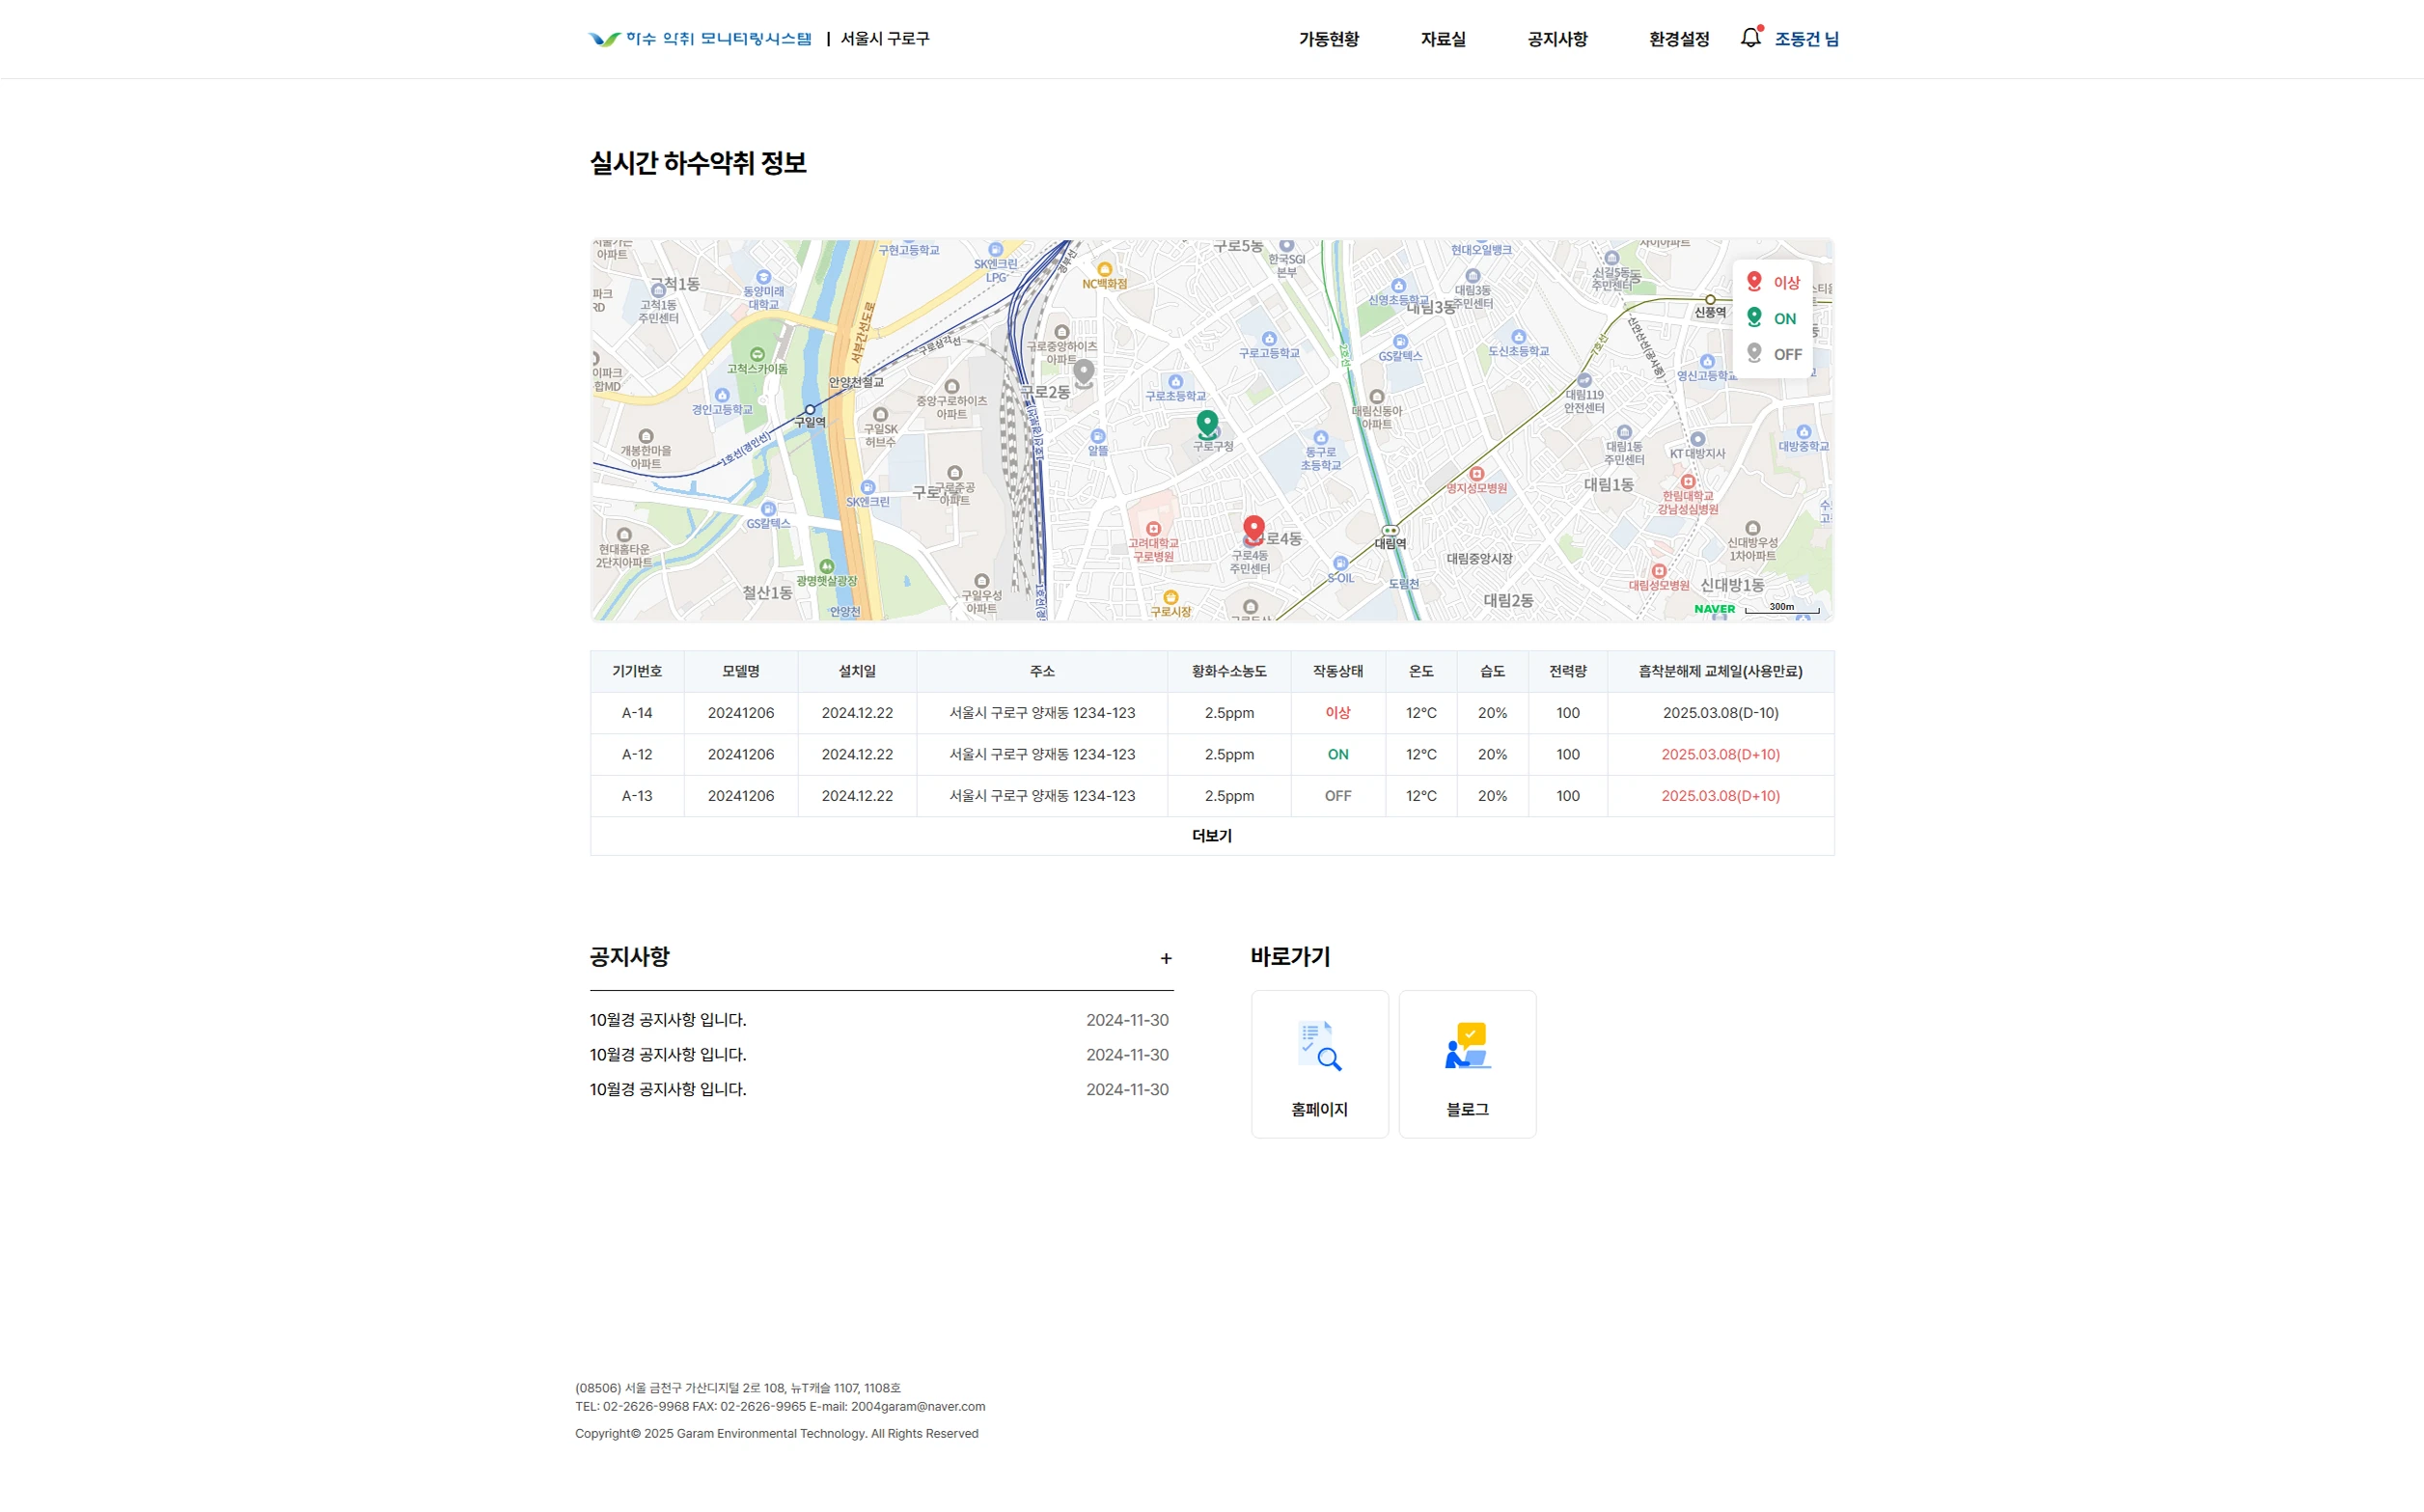This screenshot has width=2424, height=1512.
Task: Click the 서울시 구로구 header label
Action: point(885,39)
